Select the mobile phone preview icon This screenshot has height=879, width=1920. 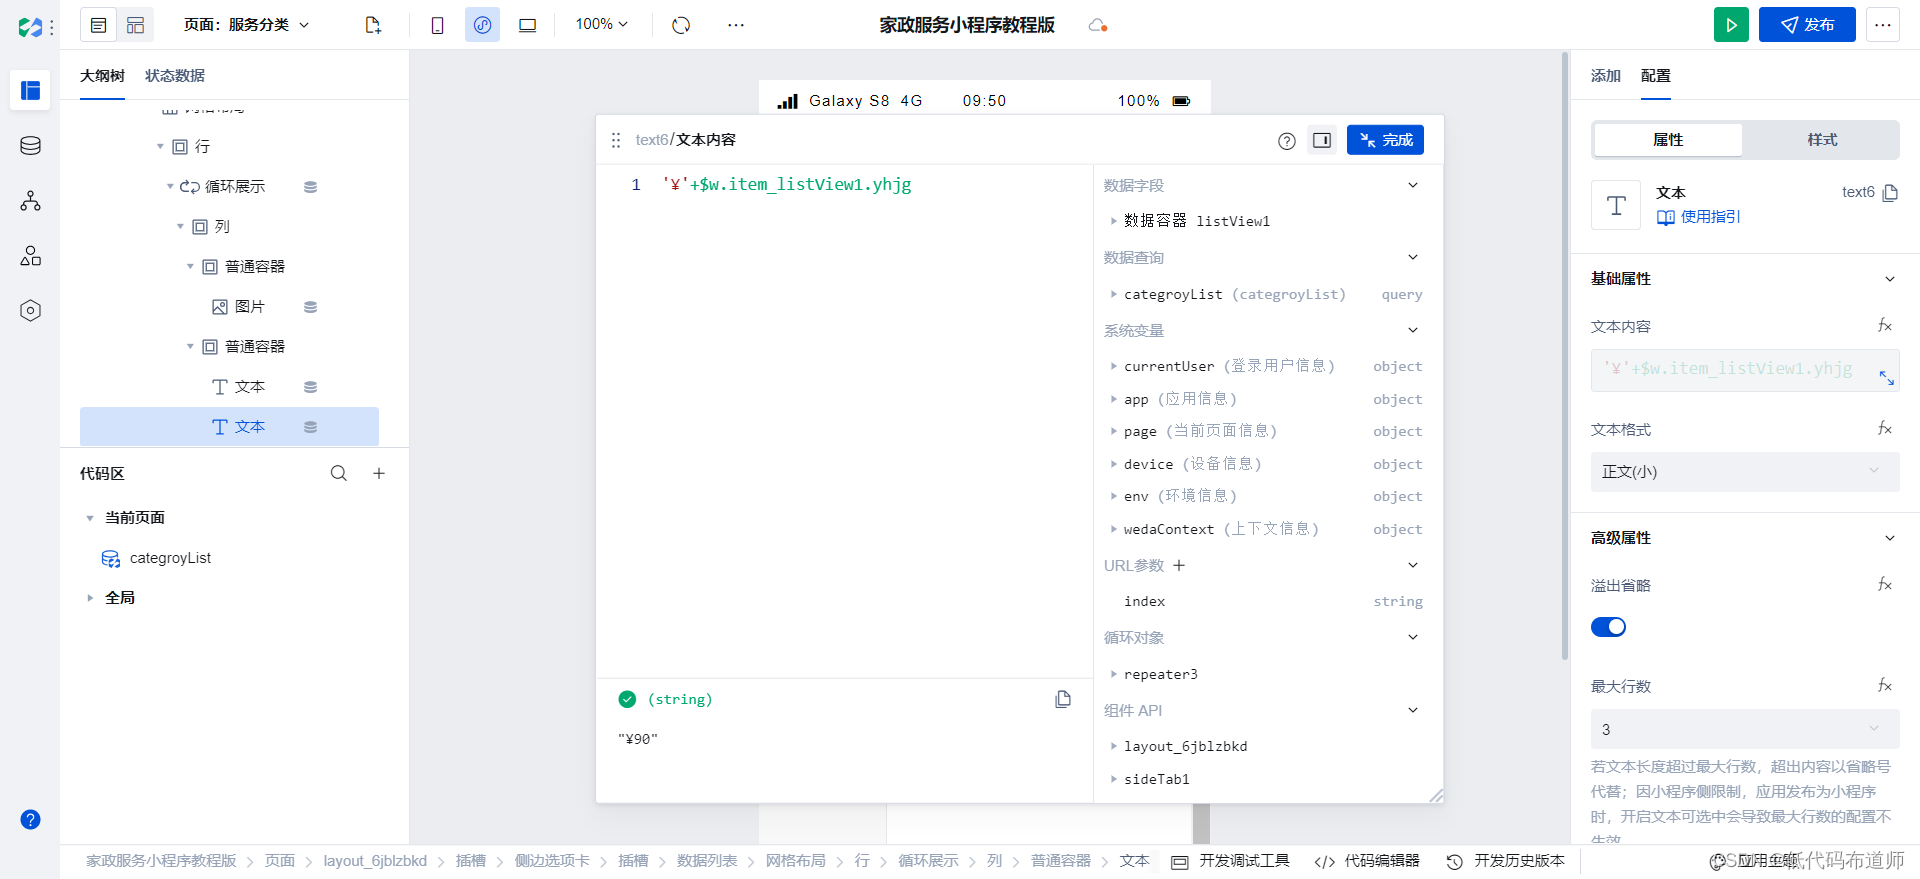click(x=437, y=25)
